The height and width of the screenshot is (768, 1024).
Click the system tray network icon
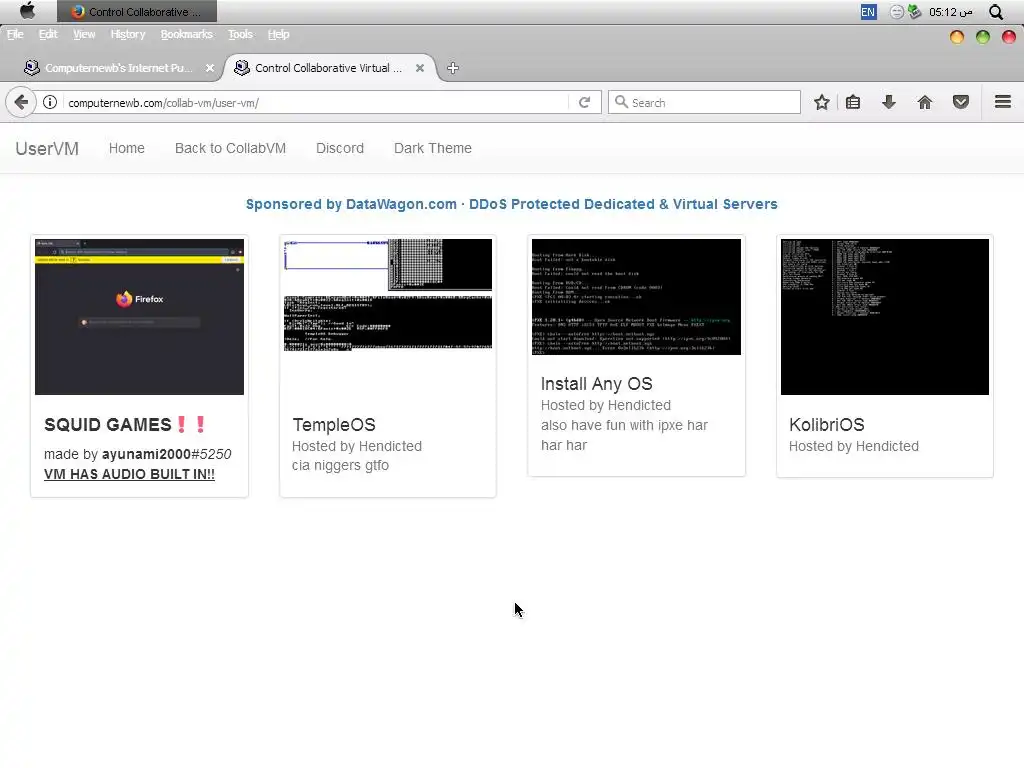tap(915, 12)
